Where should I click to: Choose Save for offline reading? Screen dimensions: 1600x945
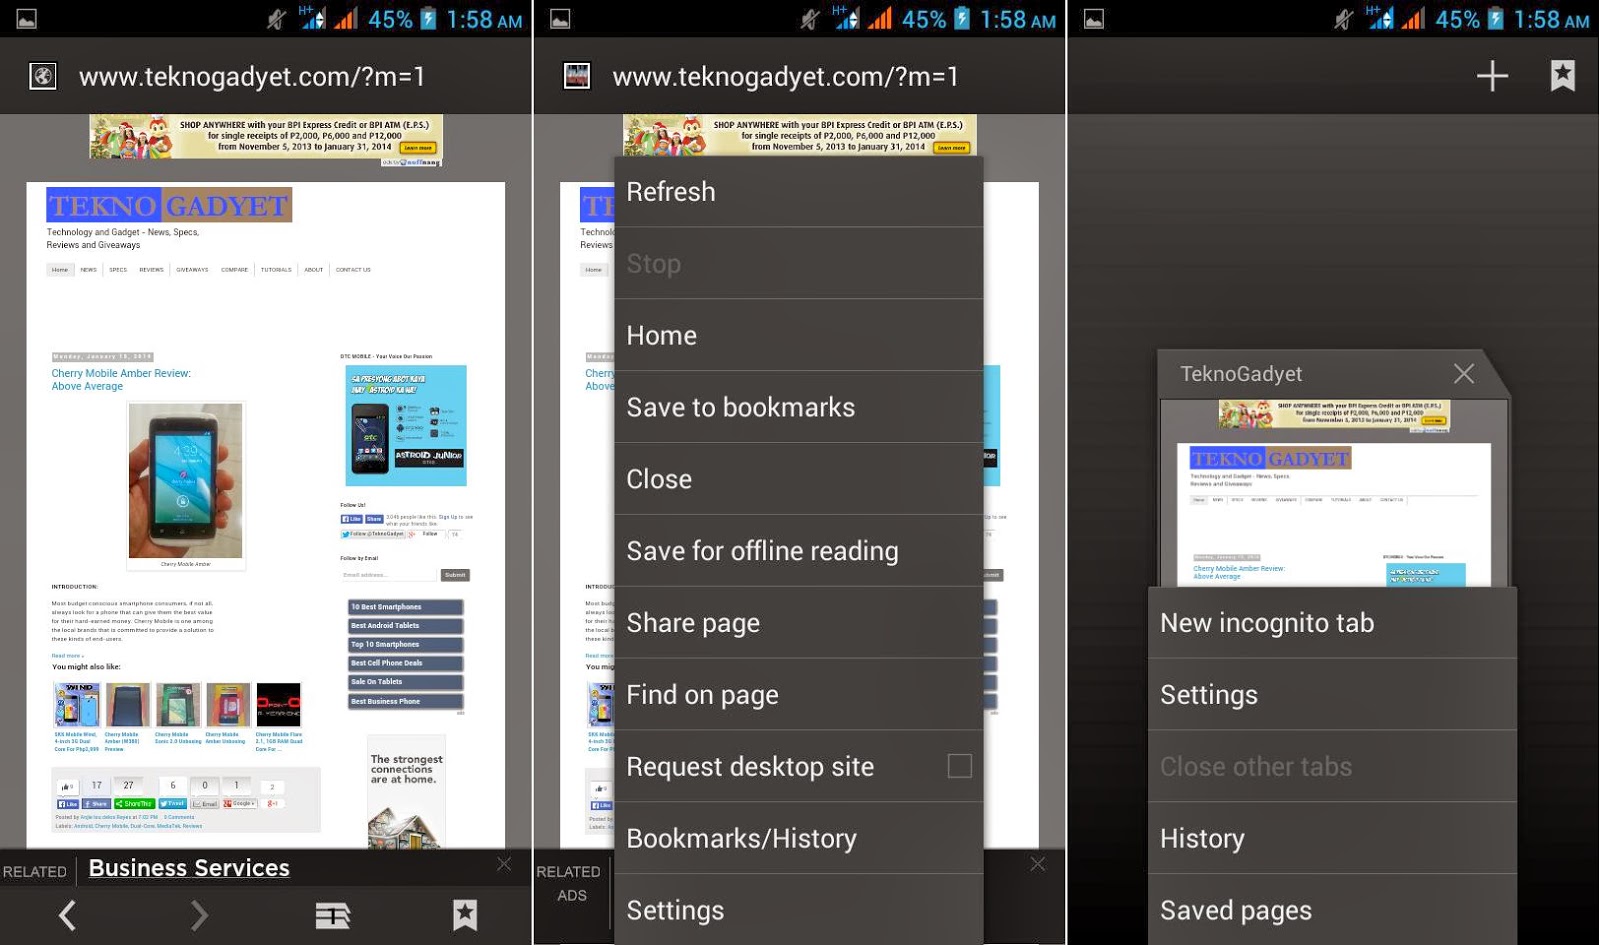tap(799, 551)
